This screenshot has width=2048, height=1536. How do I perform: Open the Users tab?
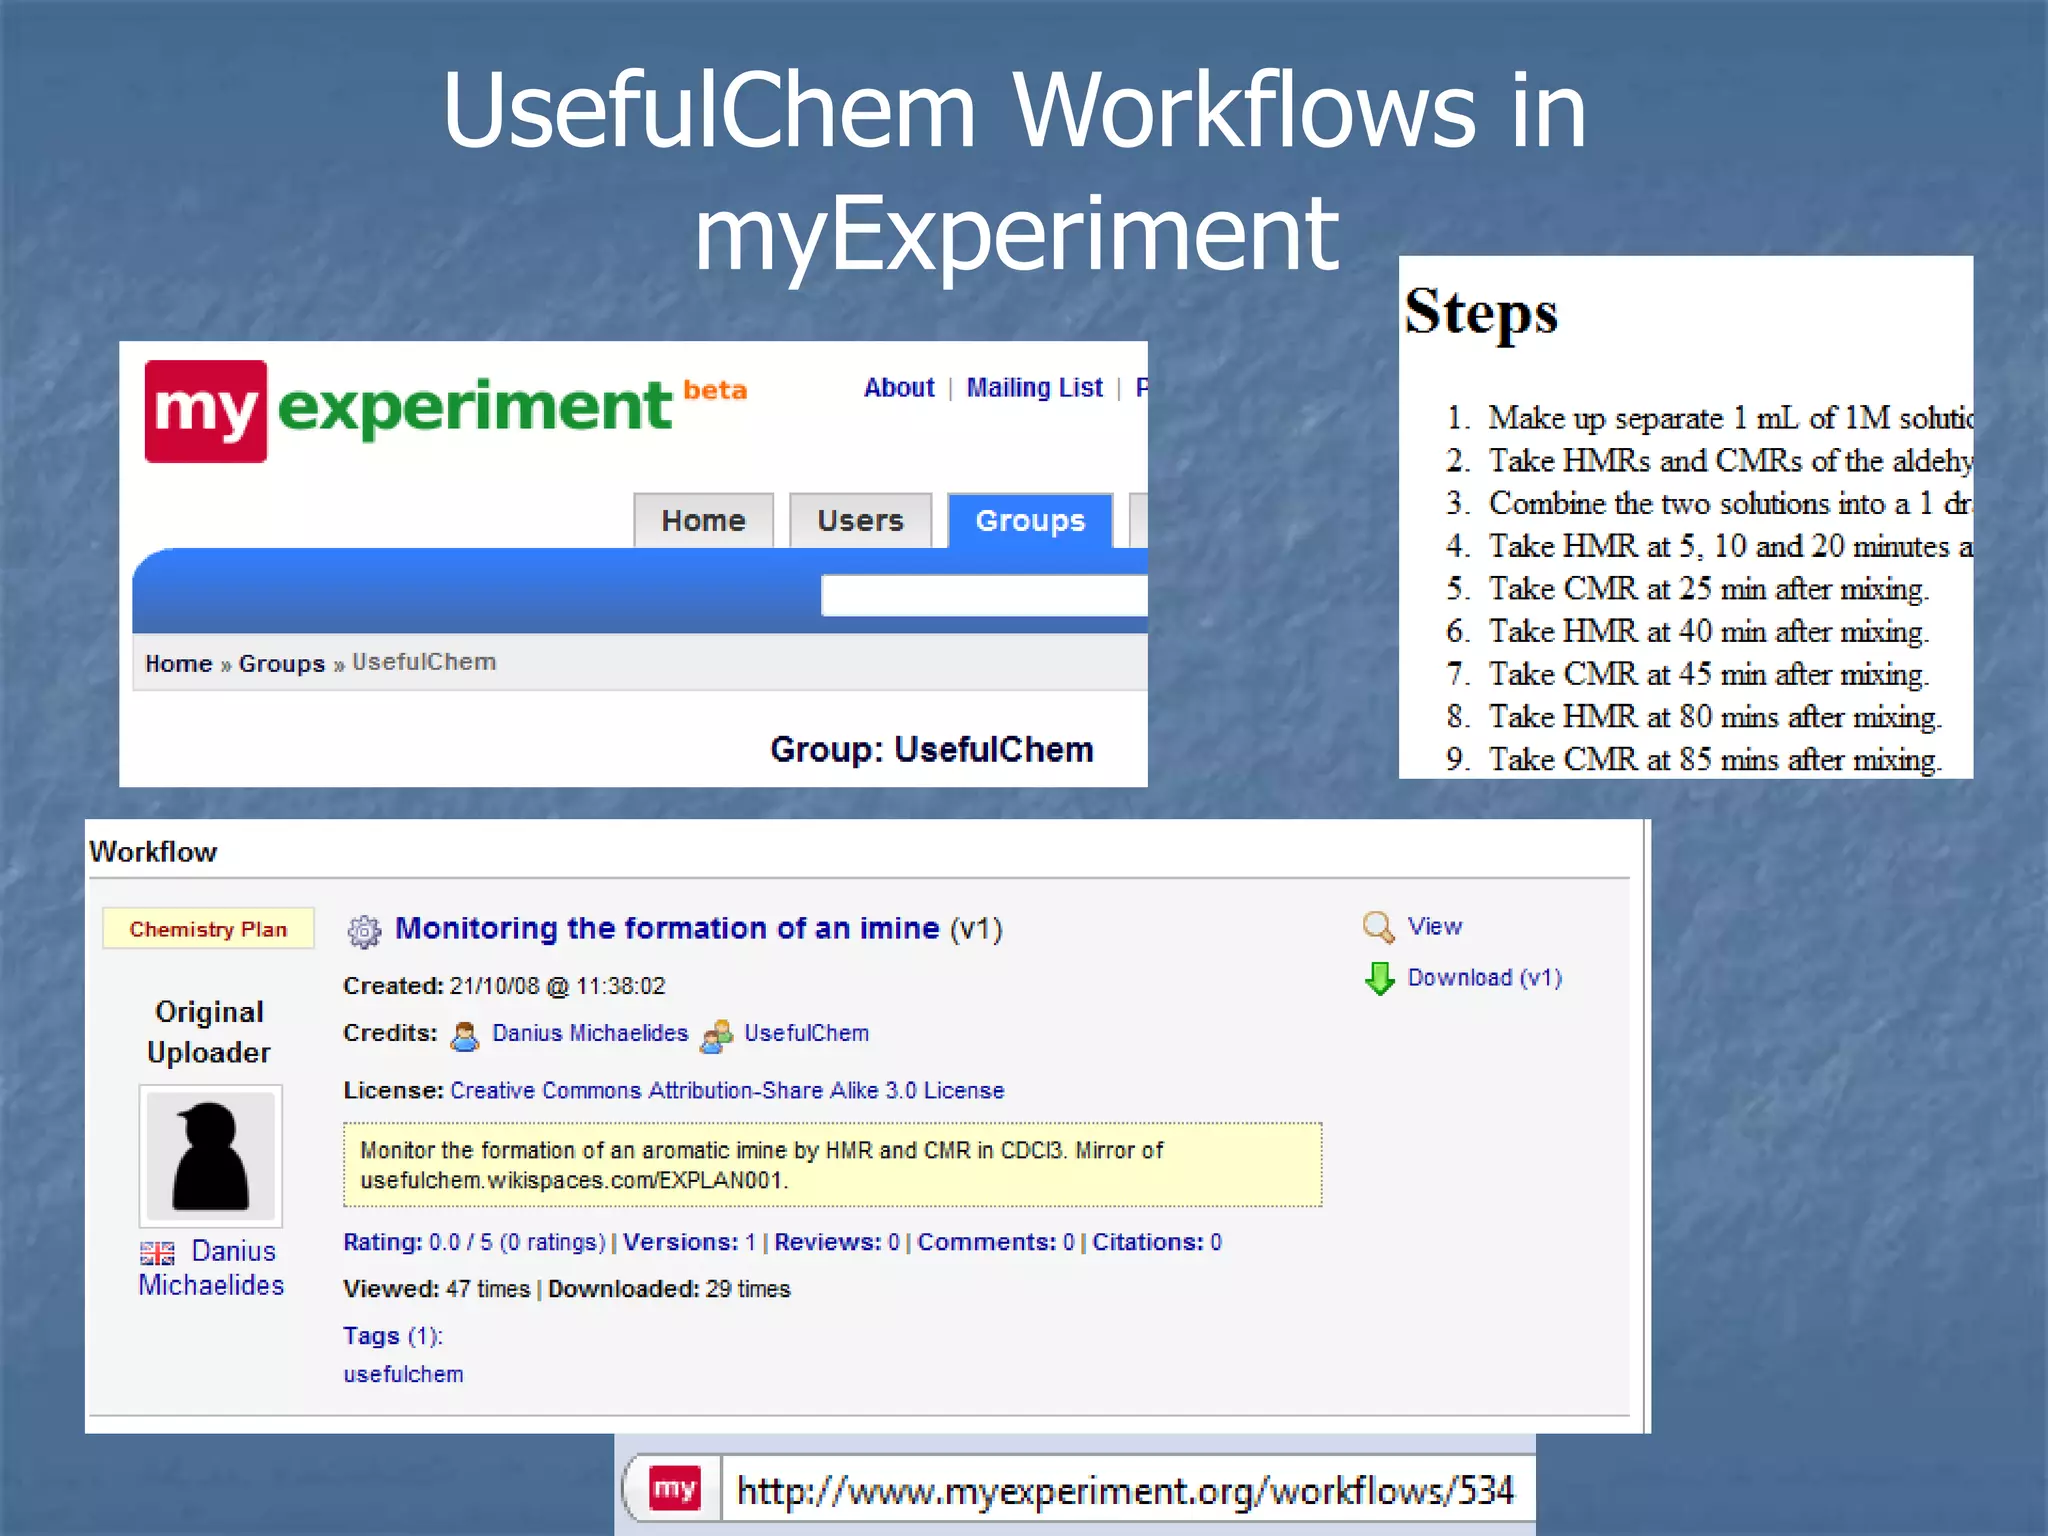click(x=860, y=520)
